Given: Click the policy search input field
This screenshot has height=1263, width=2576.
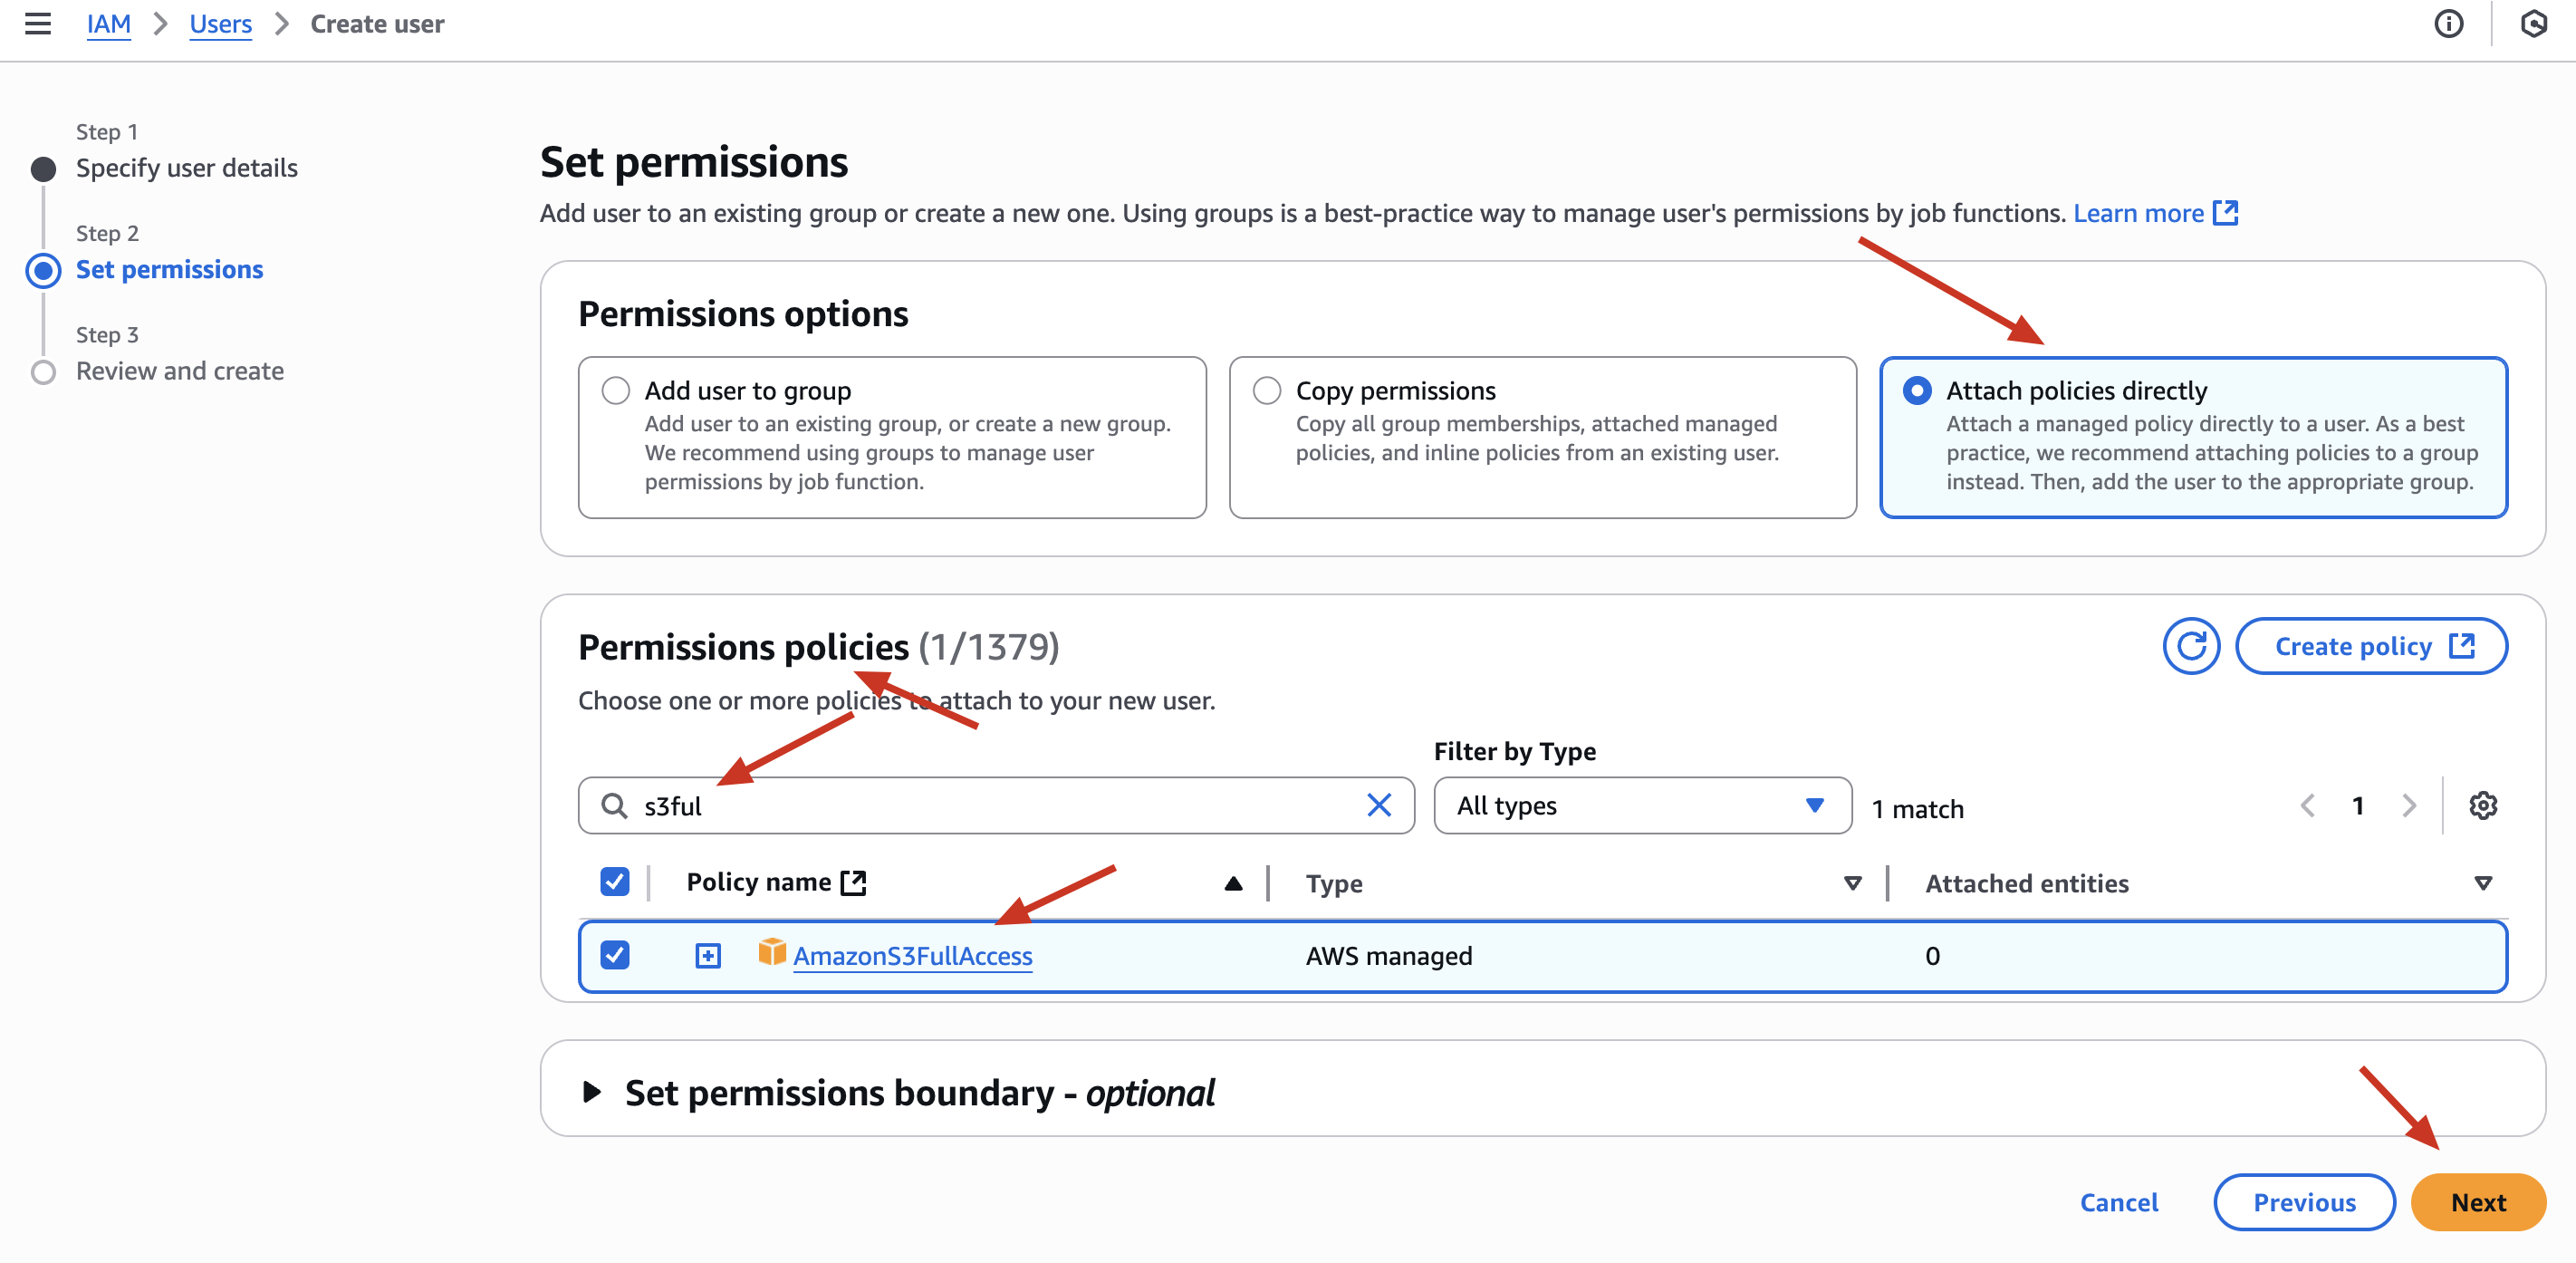Looking at the screenshot, I should [996, 805].
